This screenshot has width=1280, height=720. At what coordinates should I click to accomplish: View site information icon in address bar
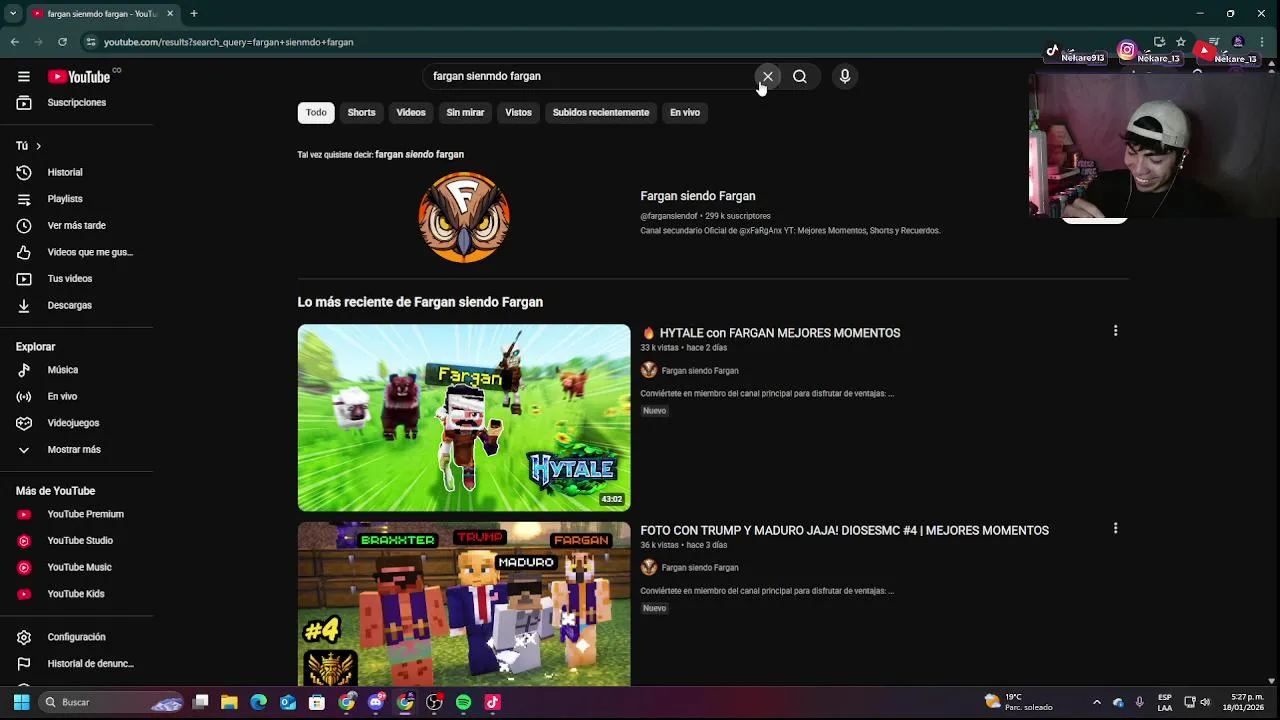coord(91,42)
